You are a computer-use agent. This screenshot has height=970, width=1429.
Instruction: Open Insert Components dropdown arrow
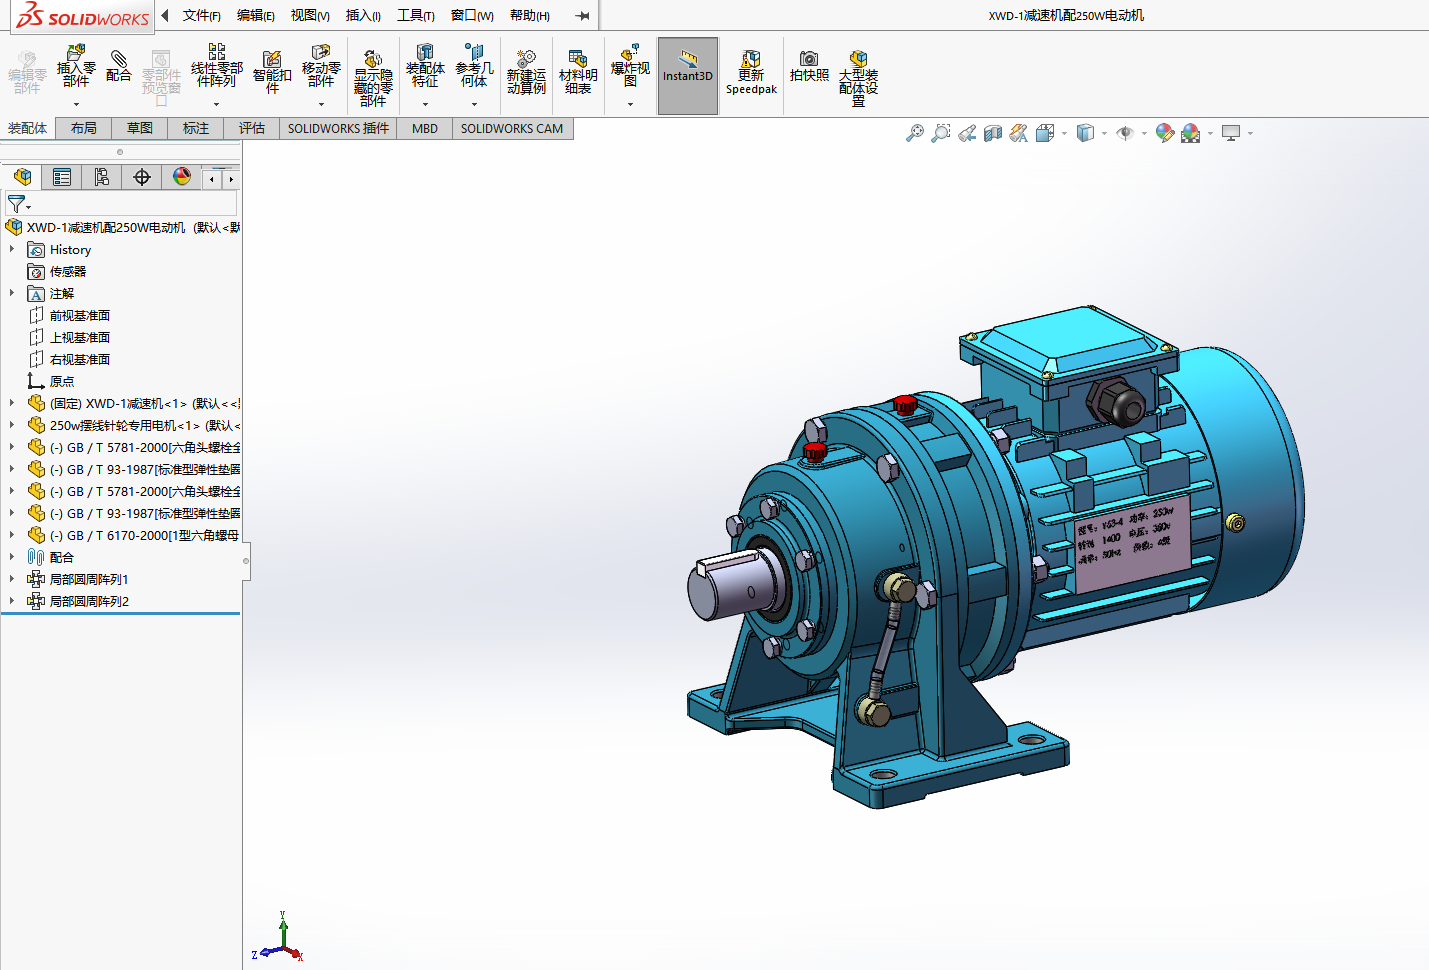coord(76,104)
